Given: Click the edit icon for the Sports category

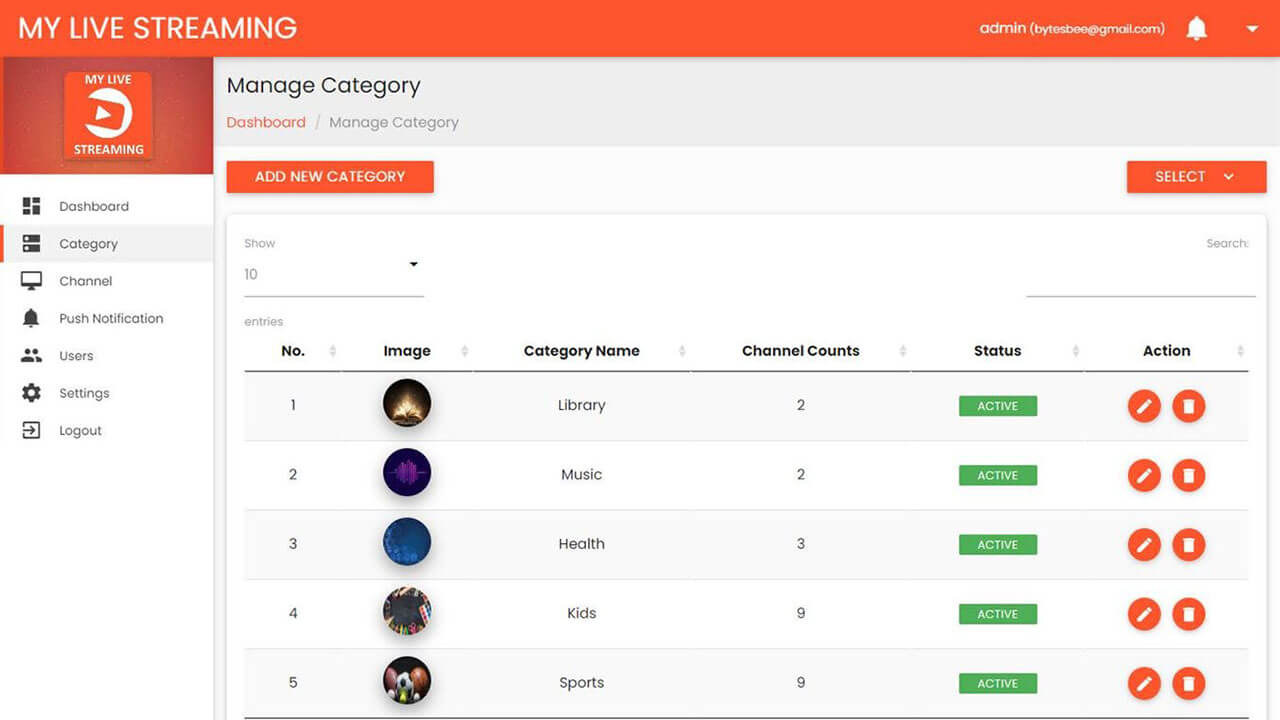Looking at the screenshot, I should [1144, 683].
